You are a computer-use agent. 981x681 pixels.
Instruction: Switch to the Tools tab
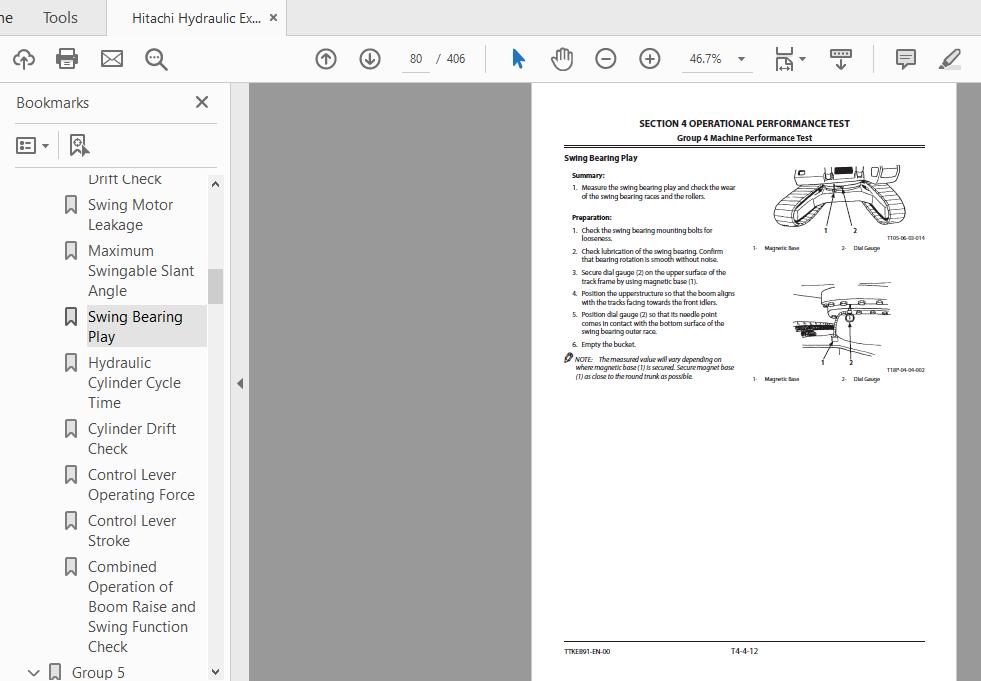point(60,18)
